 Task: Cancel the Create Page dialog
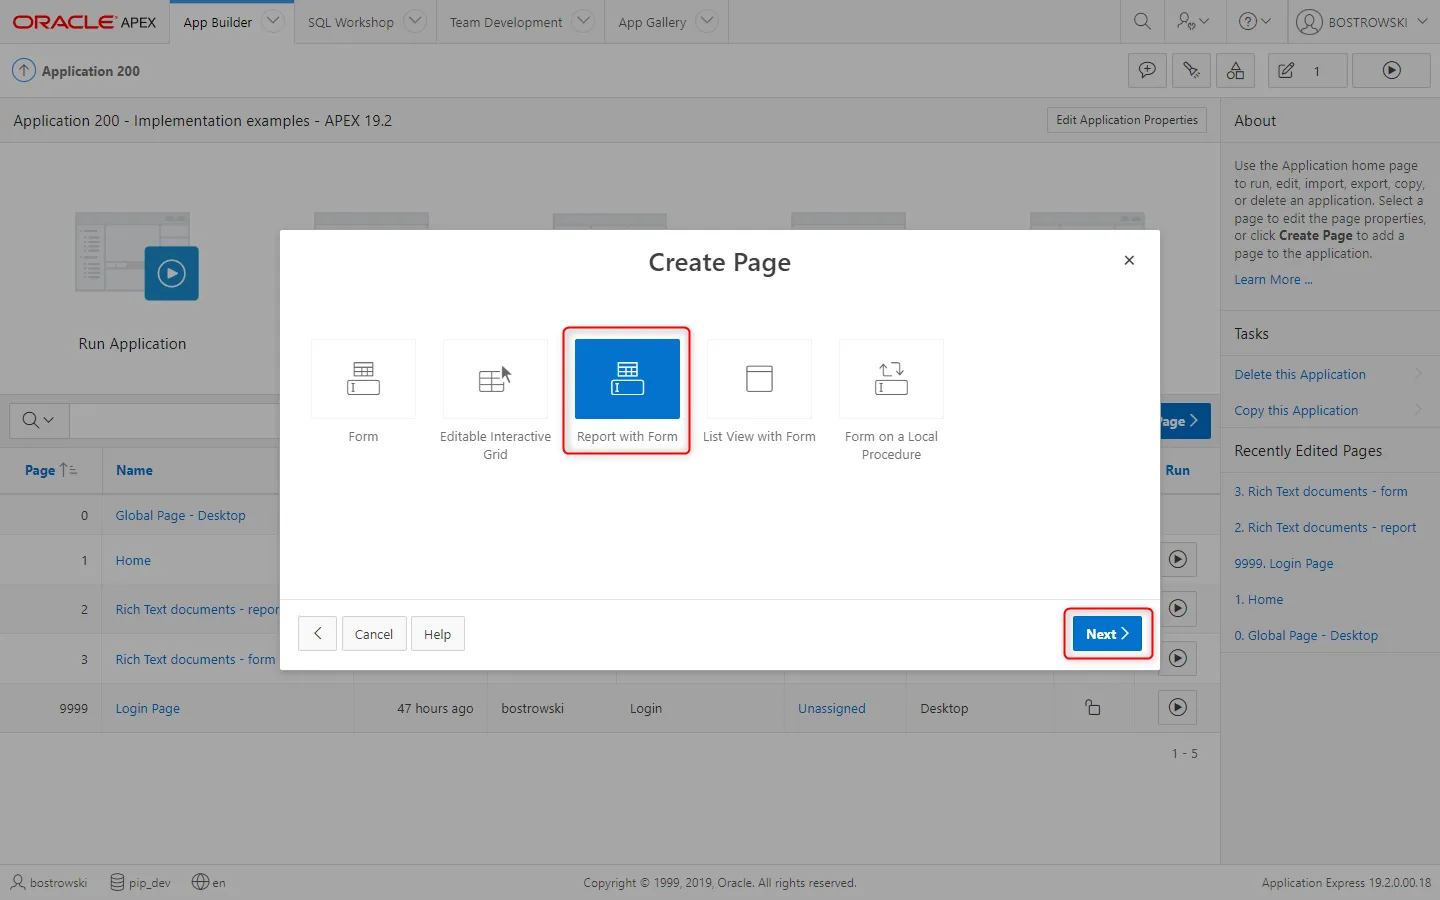[x=374, y=634]
